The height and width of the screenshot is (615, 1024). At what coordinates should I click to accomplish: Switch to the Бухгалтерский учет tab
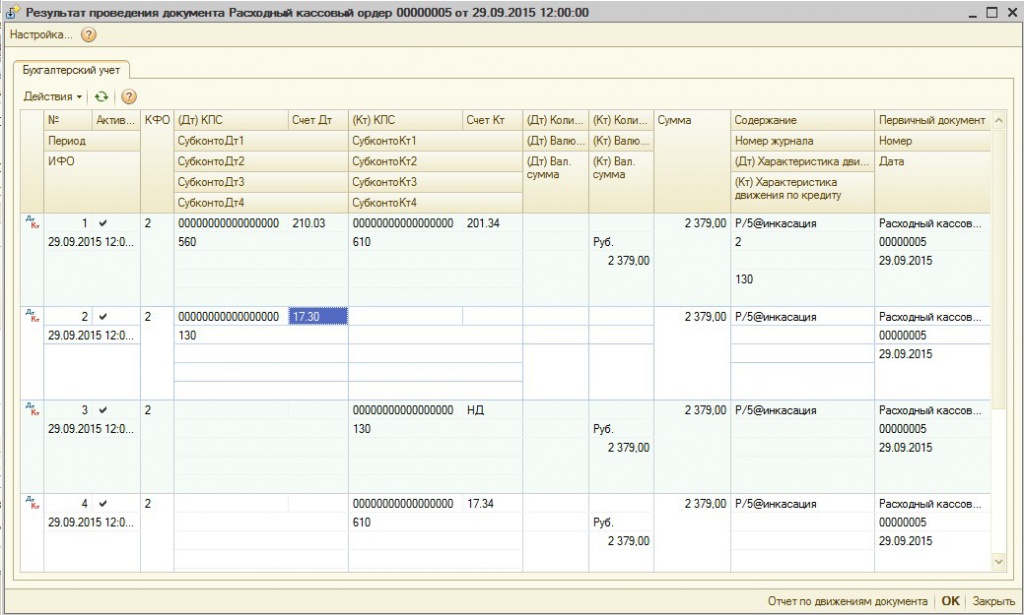point(71,70)
